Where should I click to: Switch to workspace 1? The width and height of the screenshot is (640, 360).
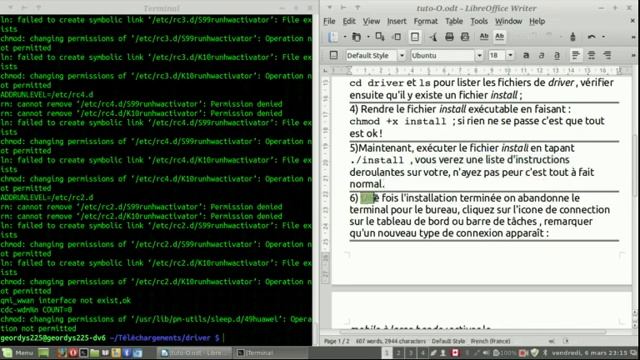pos(387,353)
